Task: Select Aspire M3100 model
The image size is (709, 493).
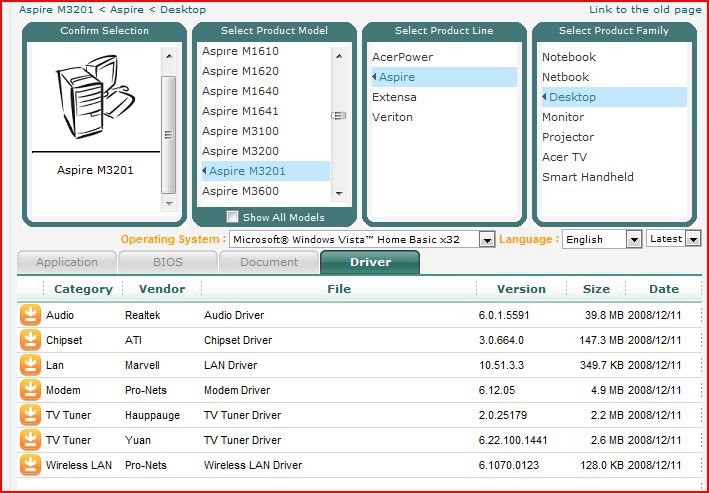Action: (x=240, y=131)
